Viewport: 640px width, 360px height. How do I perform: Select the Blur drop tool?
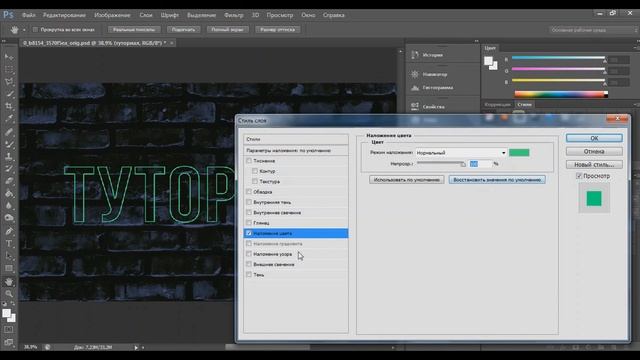click(x=9, y=206)
